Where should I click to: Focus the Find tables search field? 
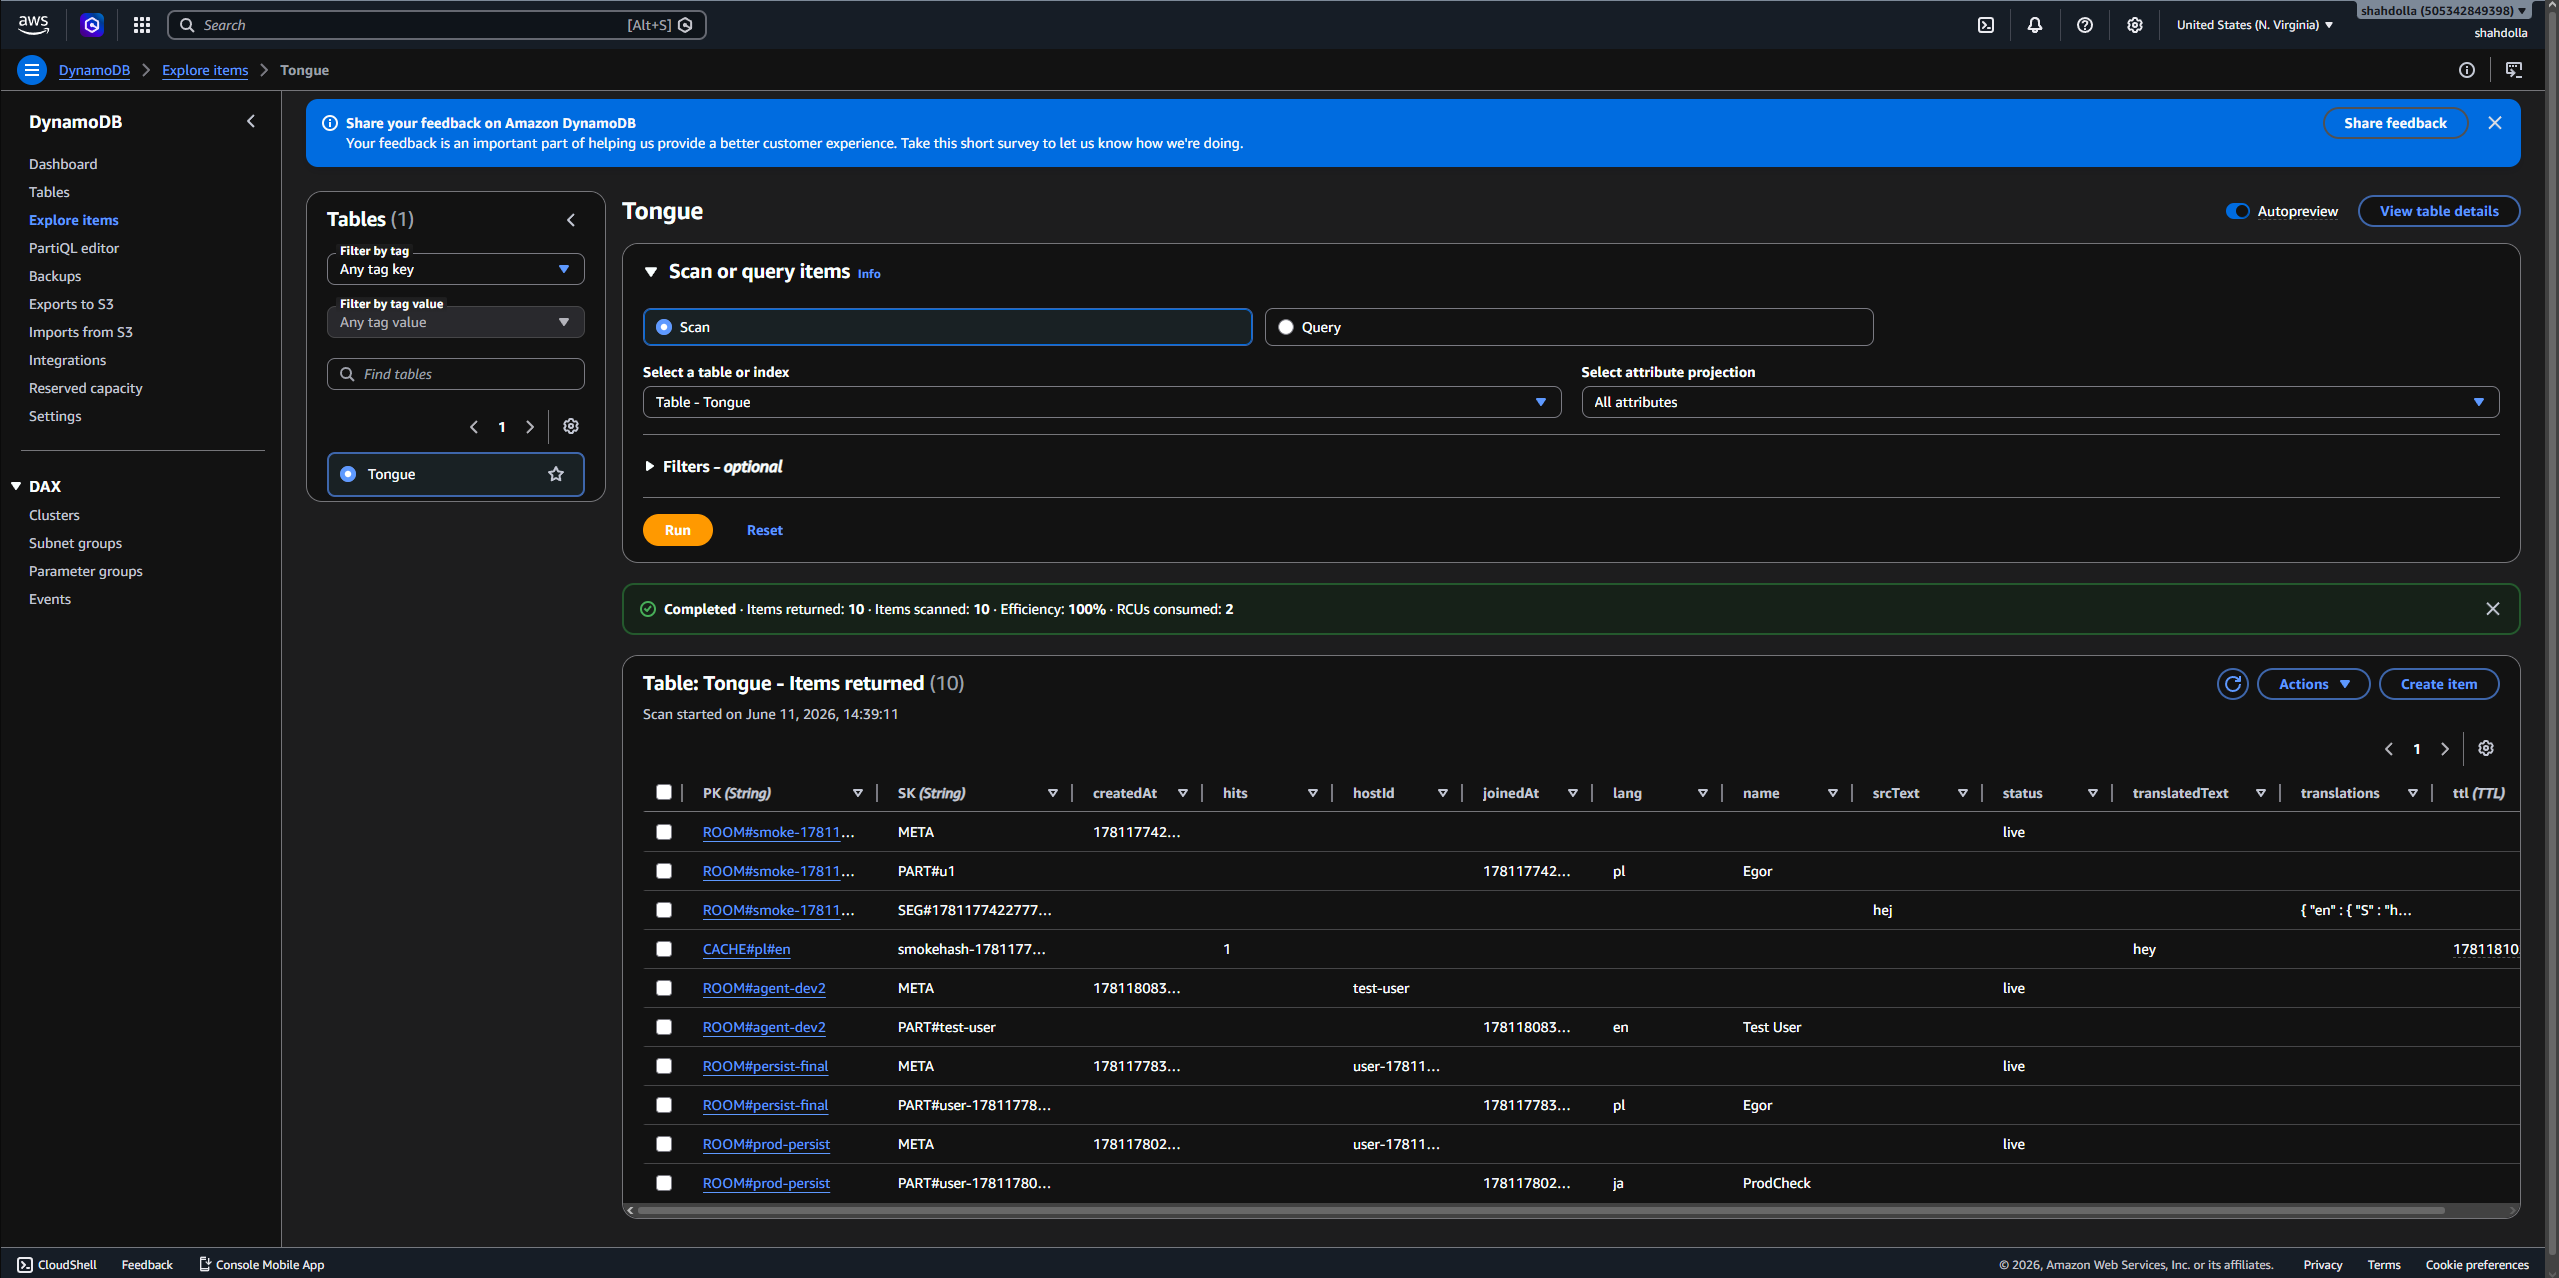(x=456, y=374)
